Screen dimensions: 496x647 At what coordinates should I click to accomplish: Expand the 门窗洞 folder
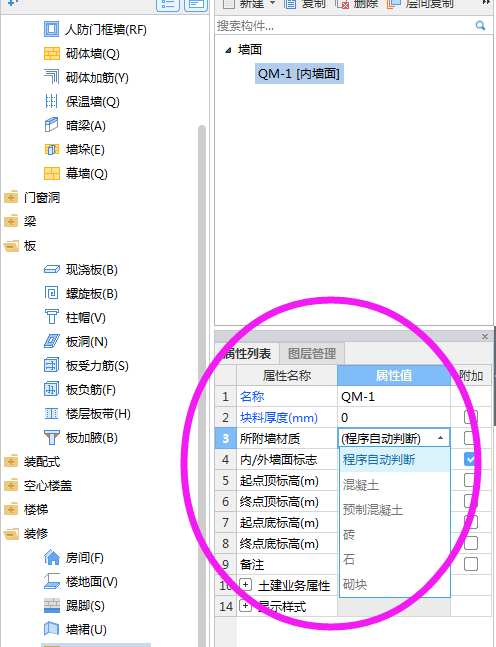tap(11, 197)
